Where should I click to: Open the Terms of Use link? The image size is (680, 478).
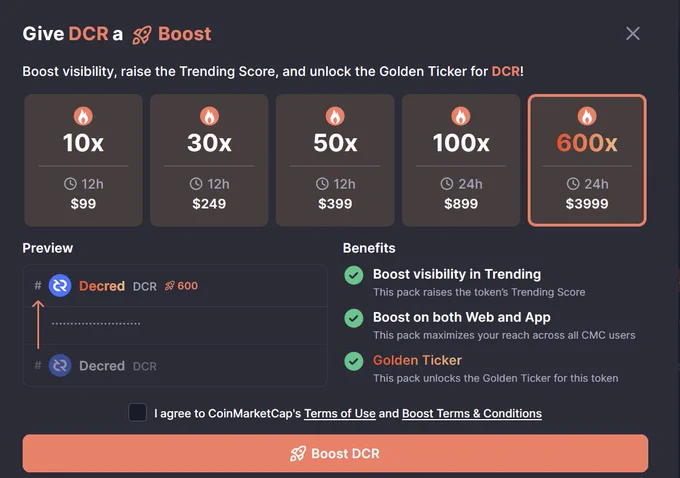340,413
